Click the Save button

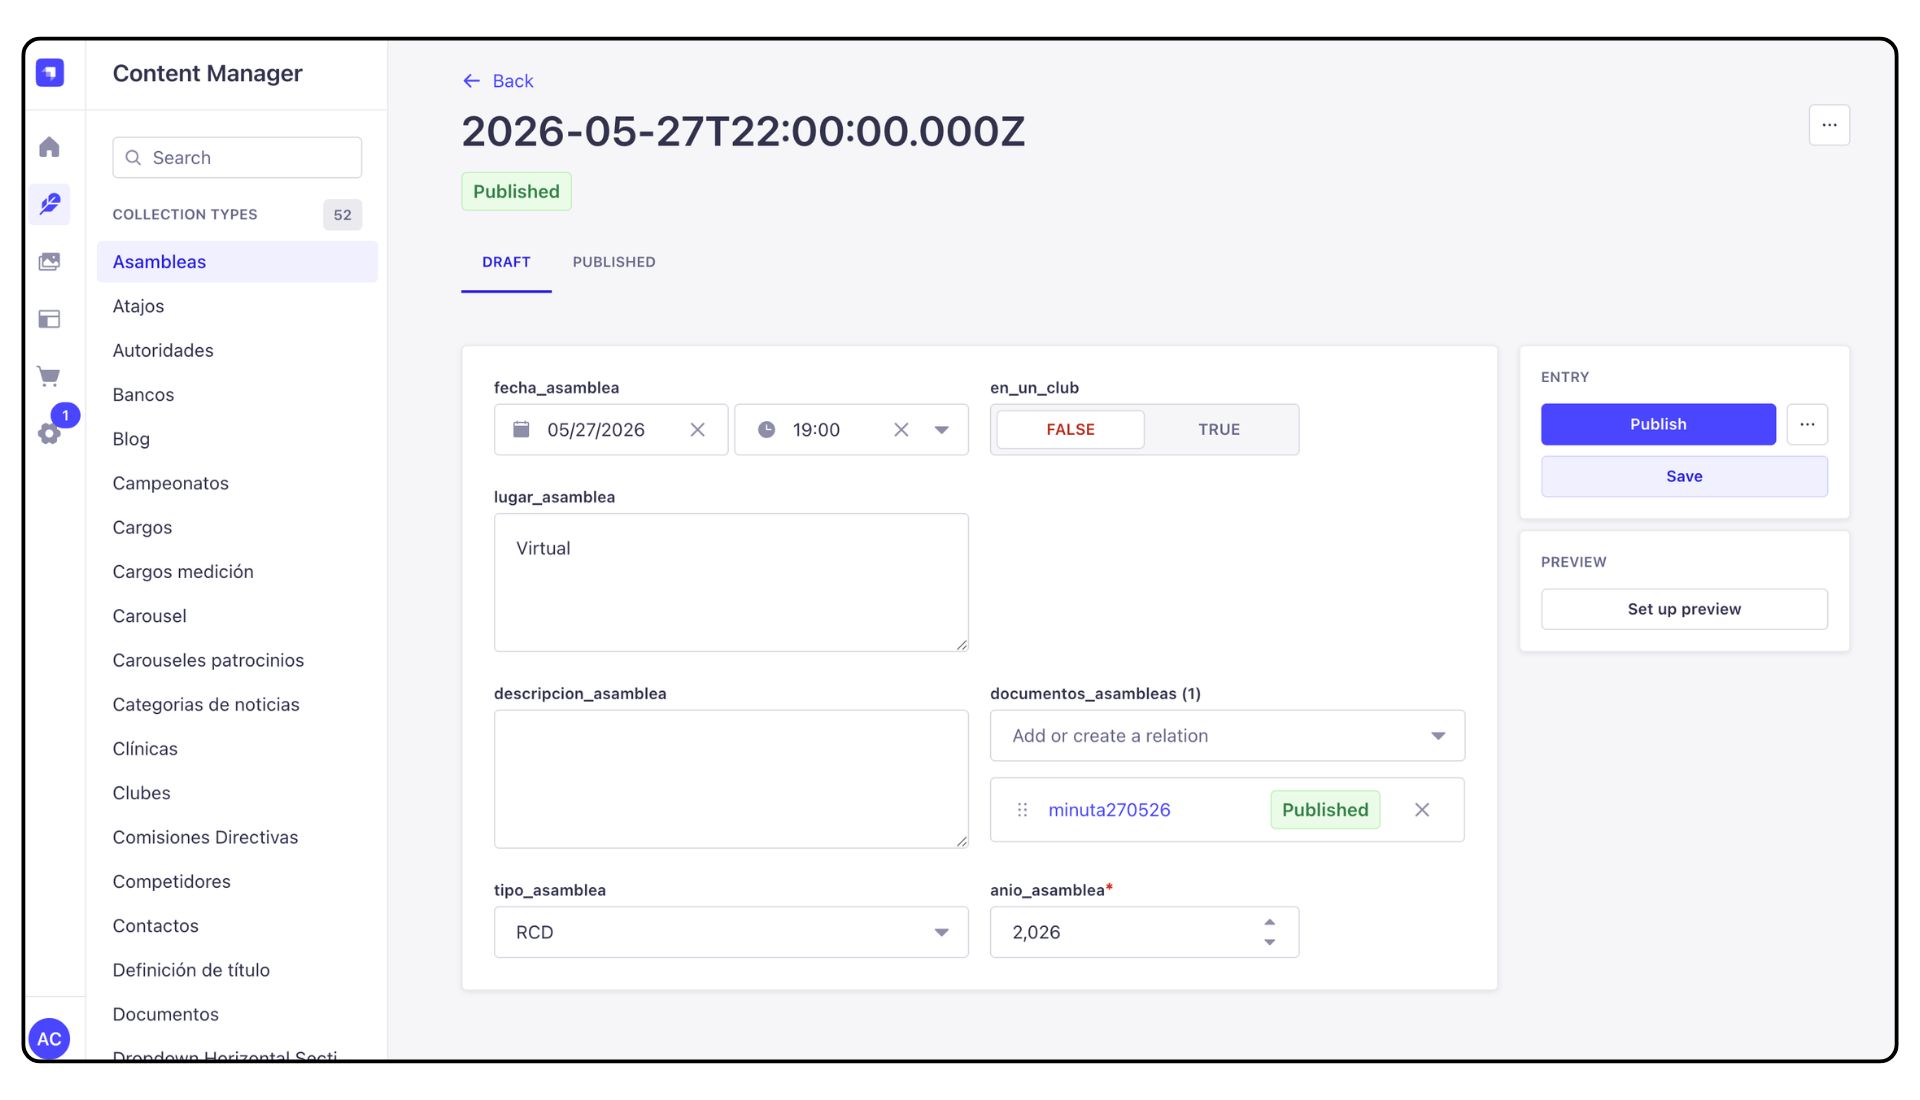coord(1684,476)
